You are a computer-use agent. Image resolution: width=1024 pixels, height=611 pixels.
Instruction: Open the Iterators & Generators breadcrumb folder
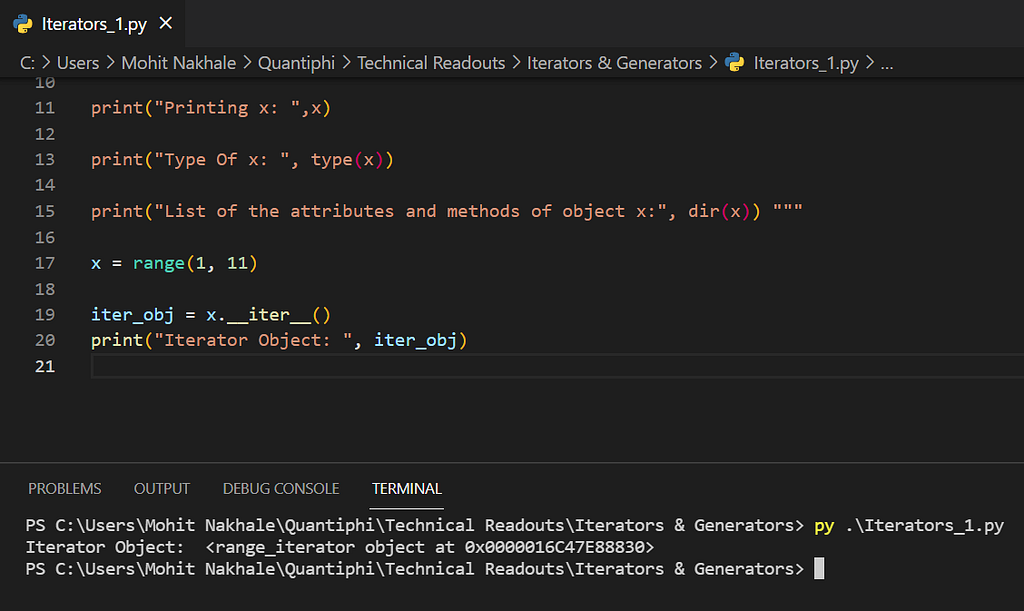(x=614, y=63)
